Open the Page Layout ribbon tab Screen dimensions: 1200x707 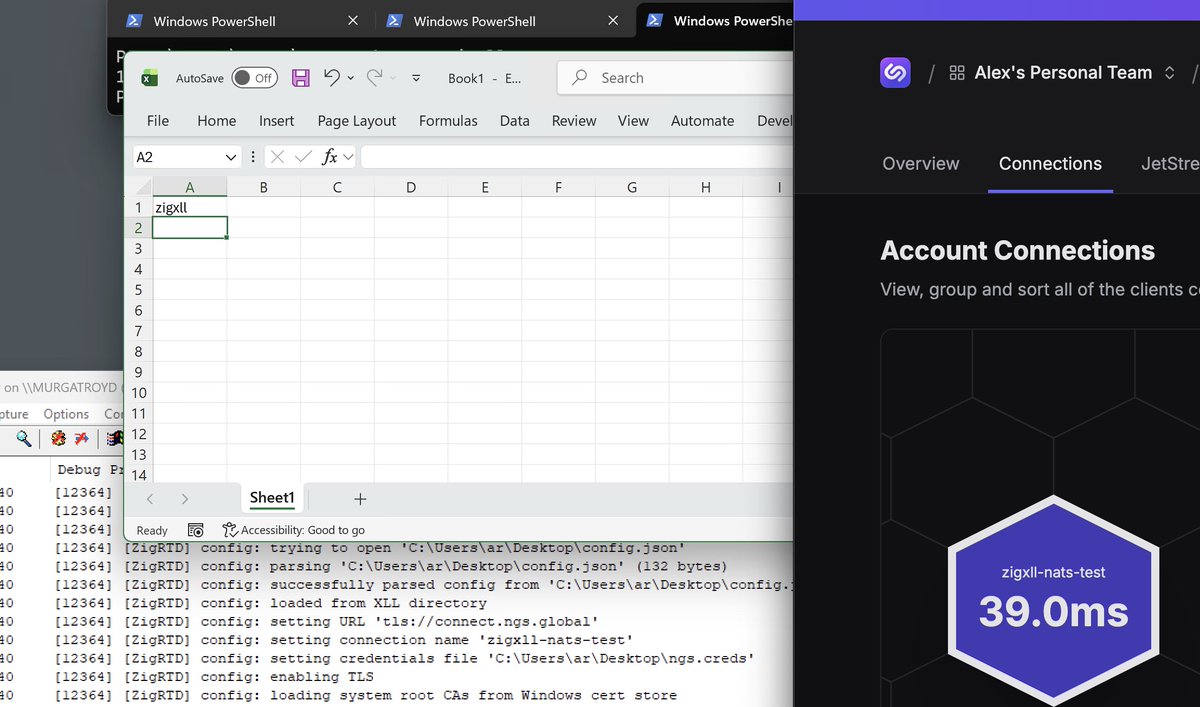tap(357, 121)
